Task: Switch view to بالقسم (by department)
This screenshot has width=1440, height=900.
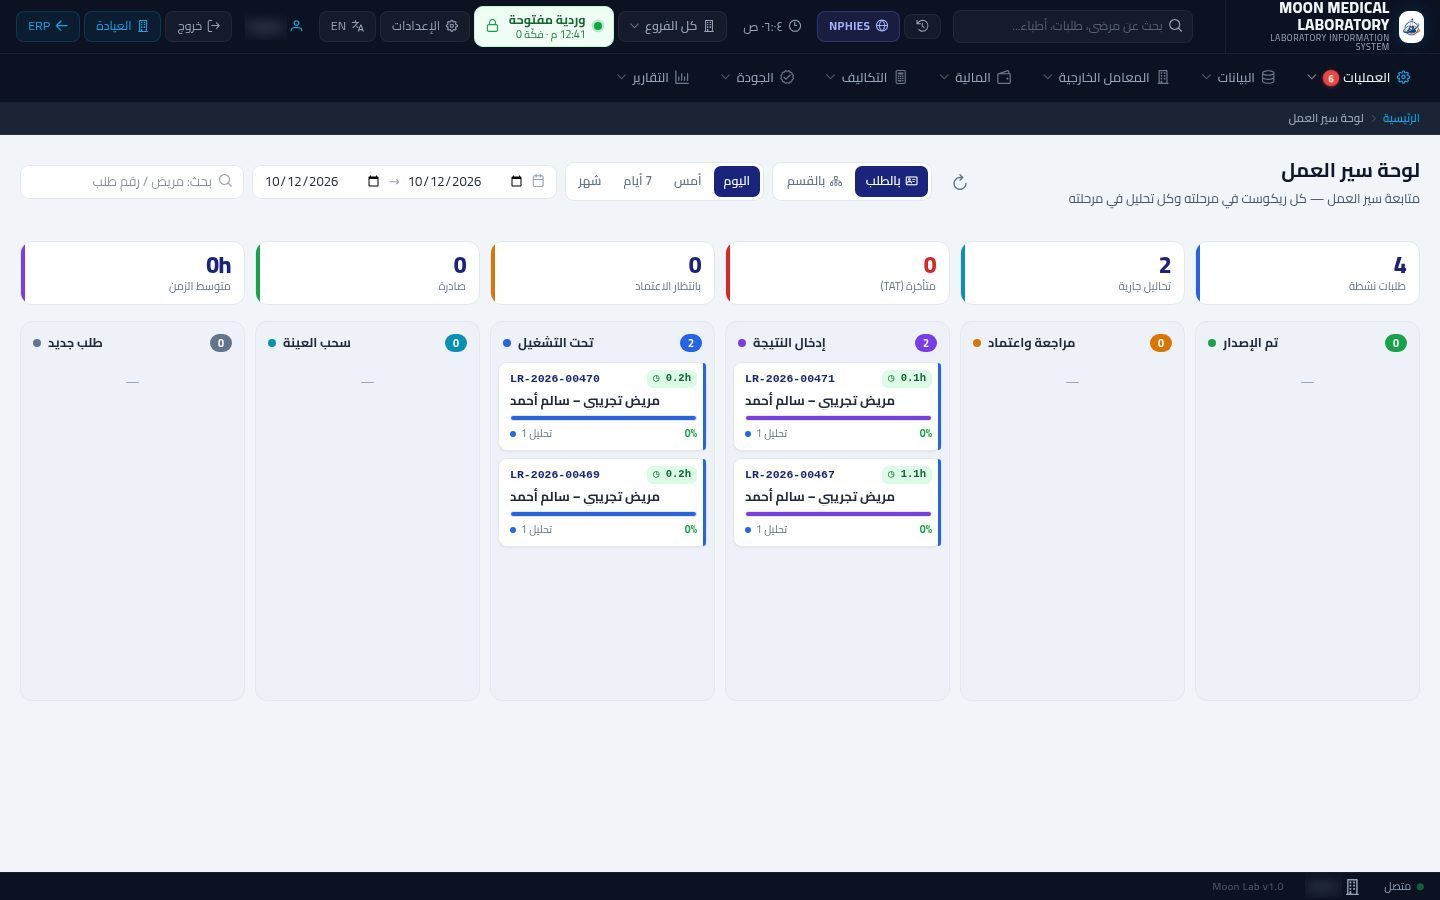Action: [814, 181]
